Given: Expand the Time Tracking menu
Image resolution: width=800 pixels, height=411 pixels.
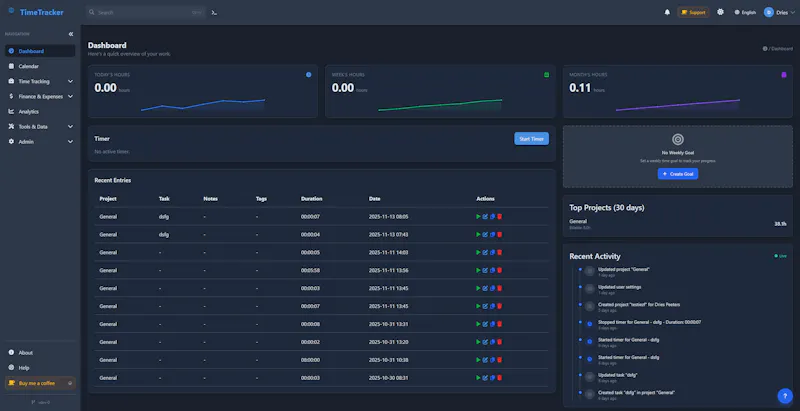Looking at the screenshot, I should point(40,81).
